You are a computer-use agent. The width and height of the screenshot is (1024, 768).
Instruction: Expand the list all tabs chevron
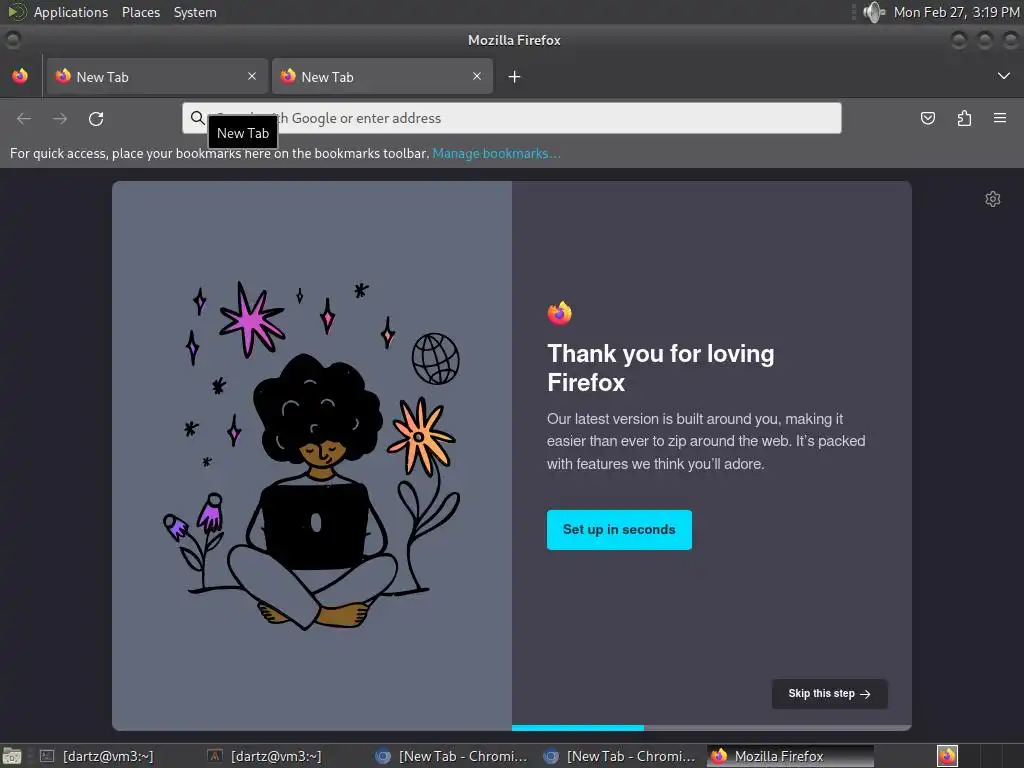click(x=1004, y=76)
